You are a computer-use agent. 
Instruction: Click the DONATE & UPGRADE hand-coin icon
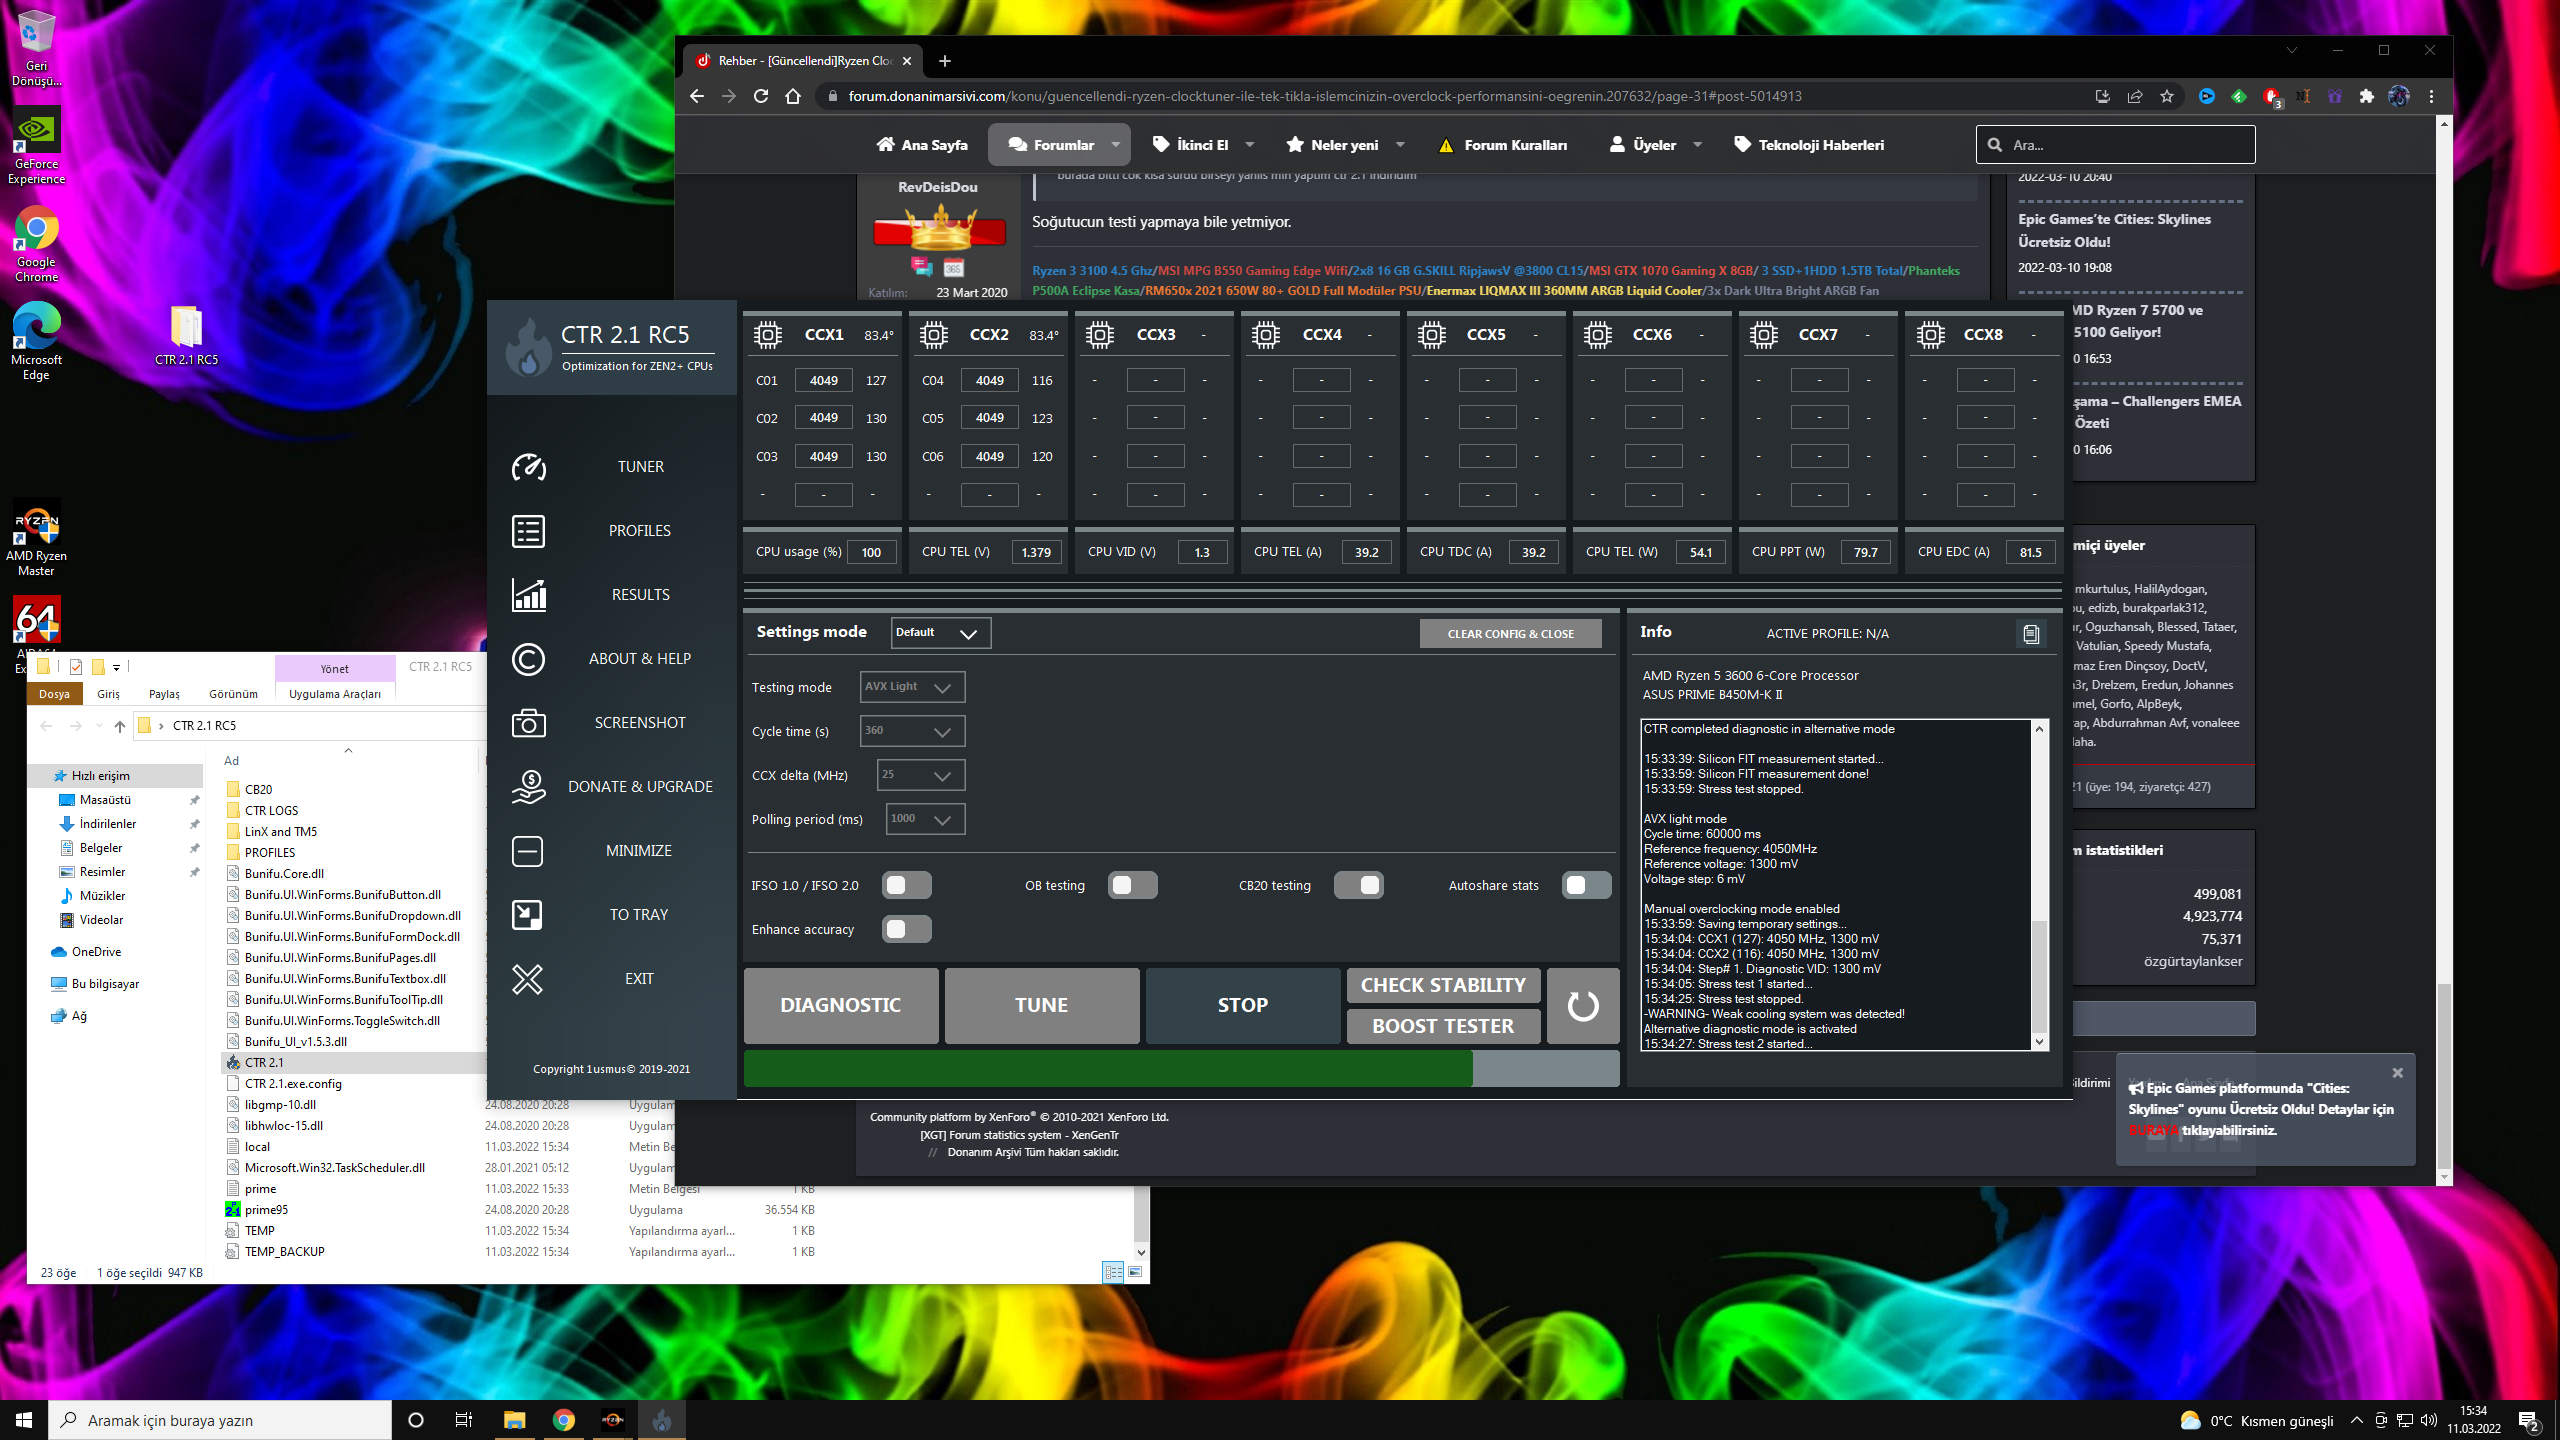coord(528,787)
